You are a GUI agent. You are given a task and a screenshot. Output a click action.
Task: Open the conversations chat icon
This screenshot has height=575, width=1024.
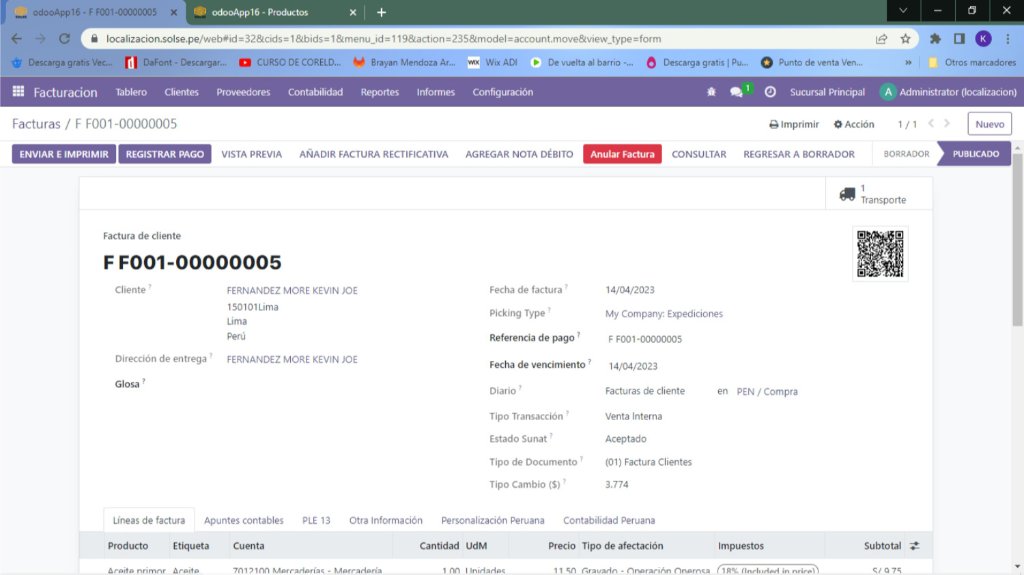click(x=738, y=92)
